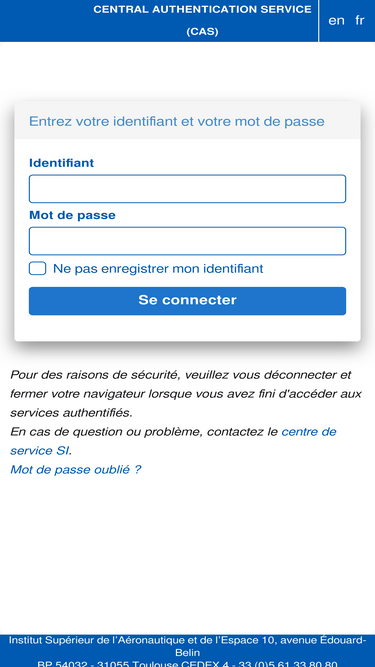Open the Mot de passe oublié ? link
375x667 pixels.
(75, 470)
